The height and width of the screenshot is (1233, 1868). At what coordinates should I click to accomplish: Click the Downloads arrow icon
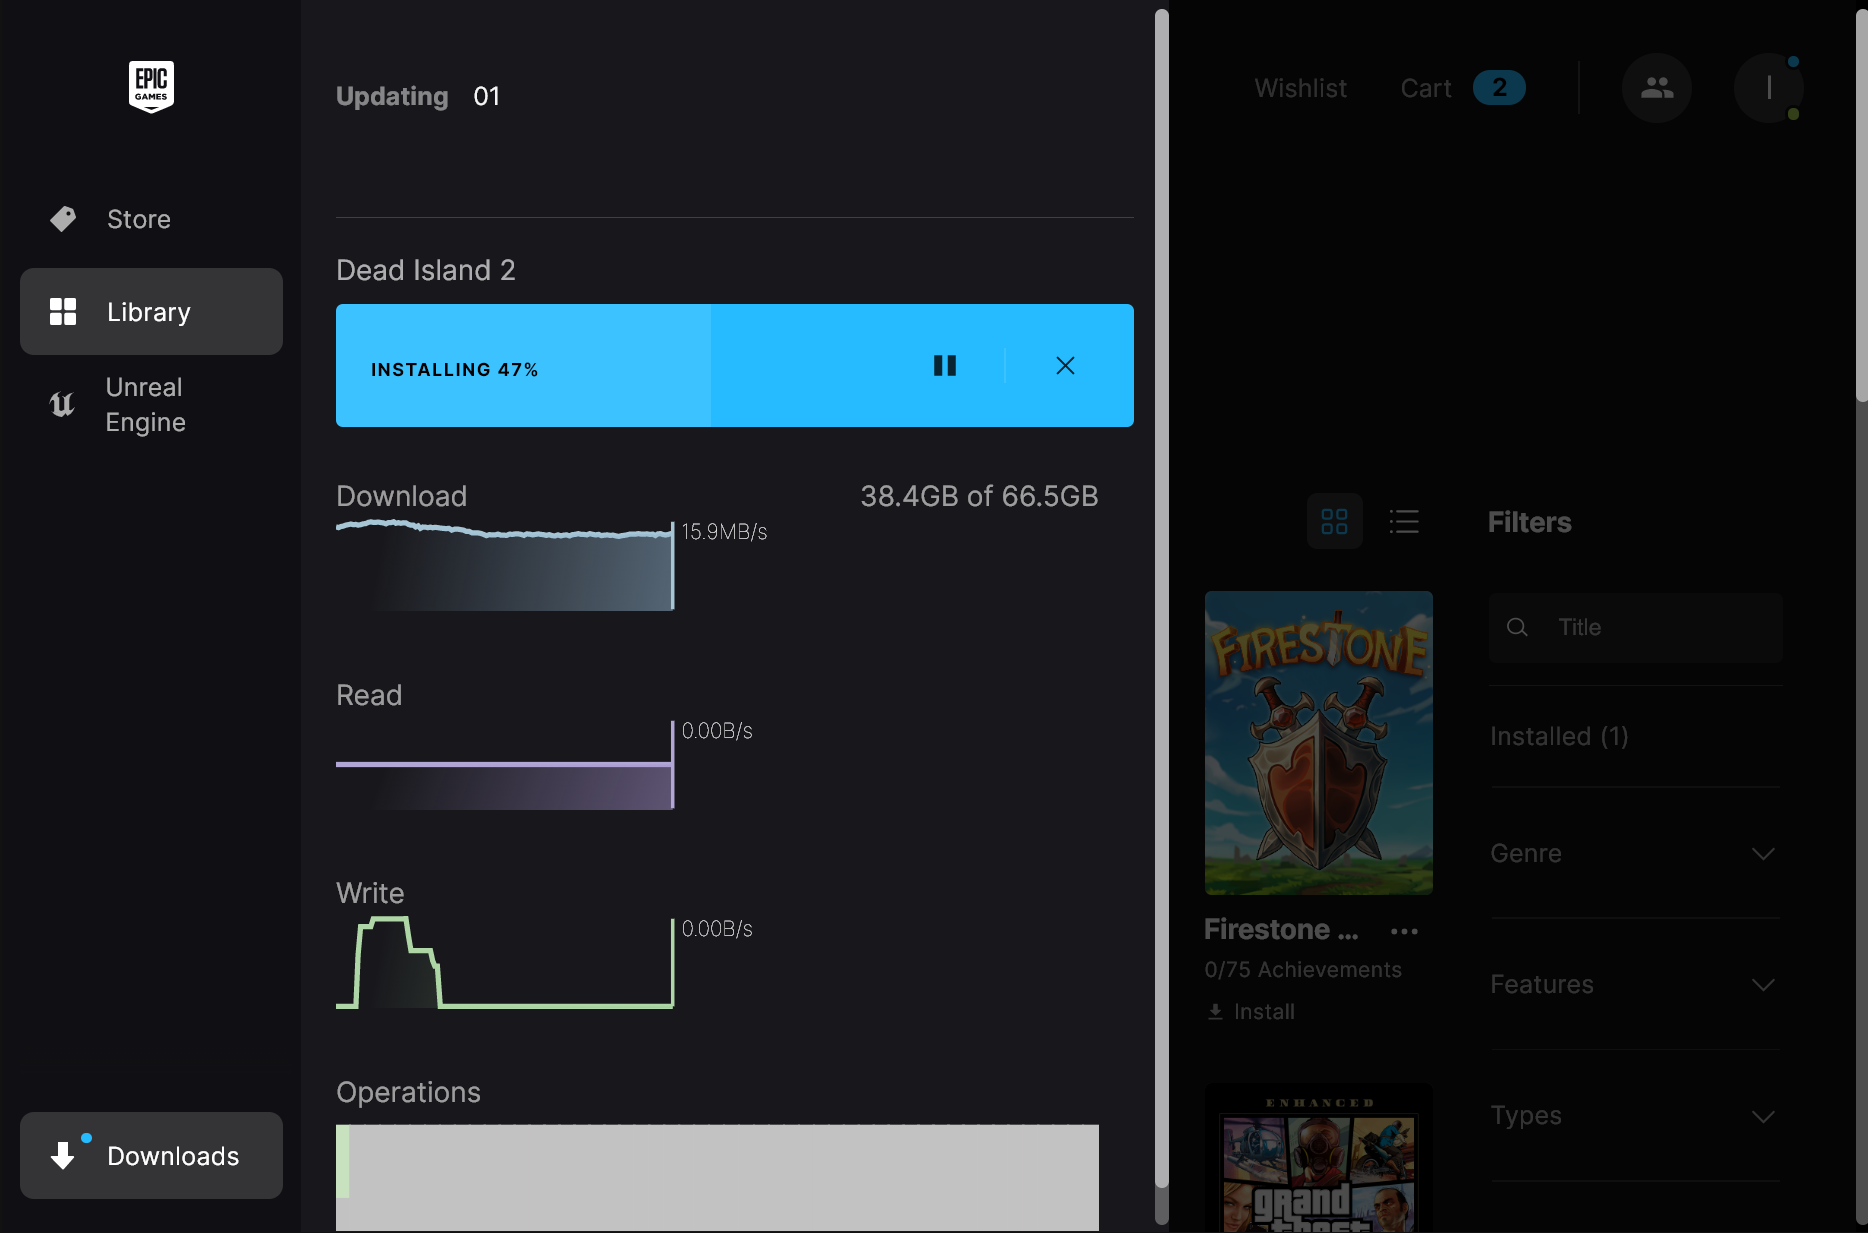tap(63, 1156)
